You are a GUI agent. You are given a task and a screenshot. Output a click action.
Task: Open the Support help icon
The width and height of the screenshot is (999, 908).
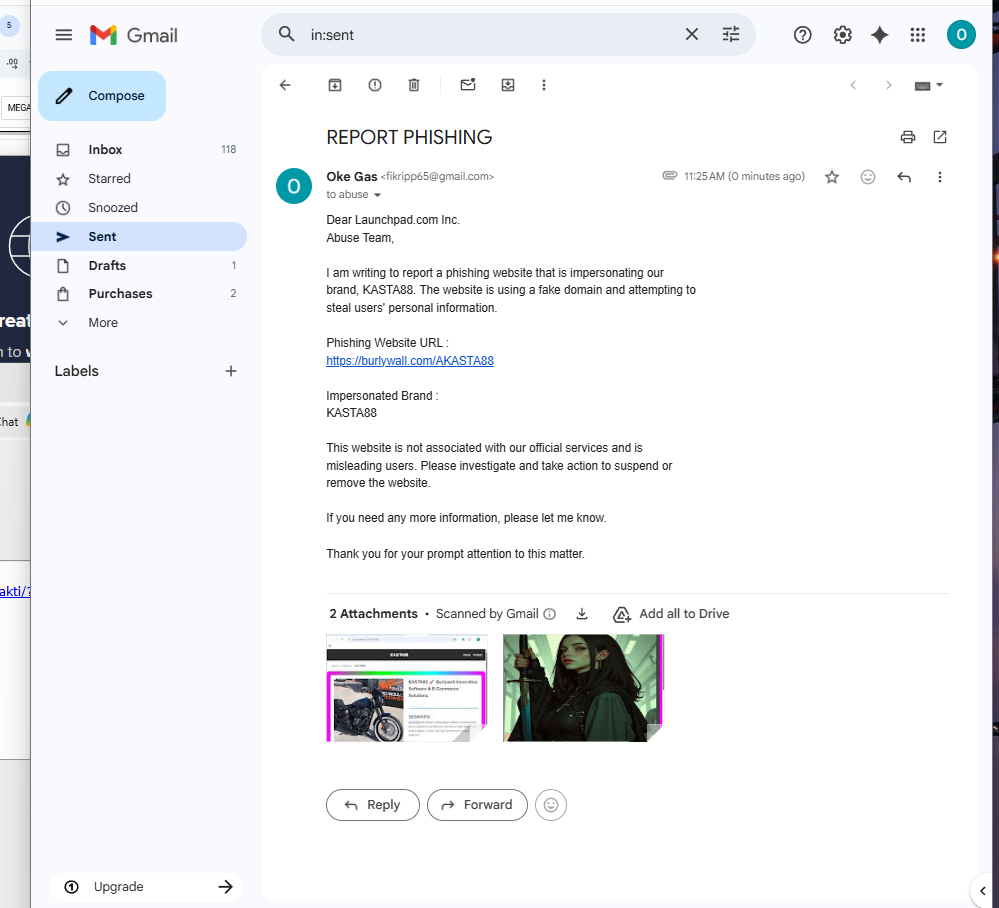803,35
